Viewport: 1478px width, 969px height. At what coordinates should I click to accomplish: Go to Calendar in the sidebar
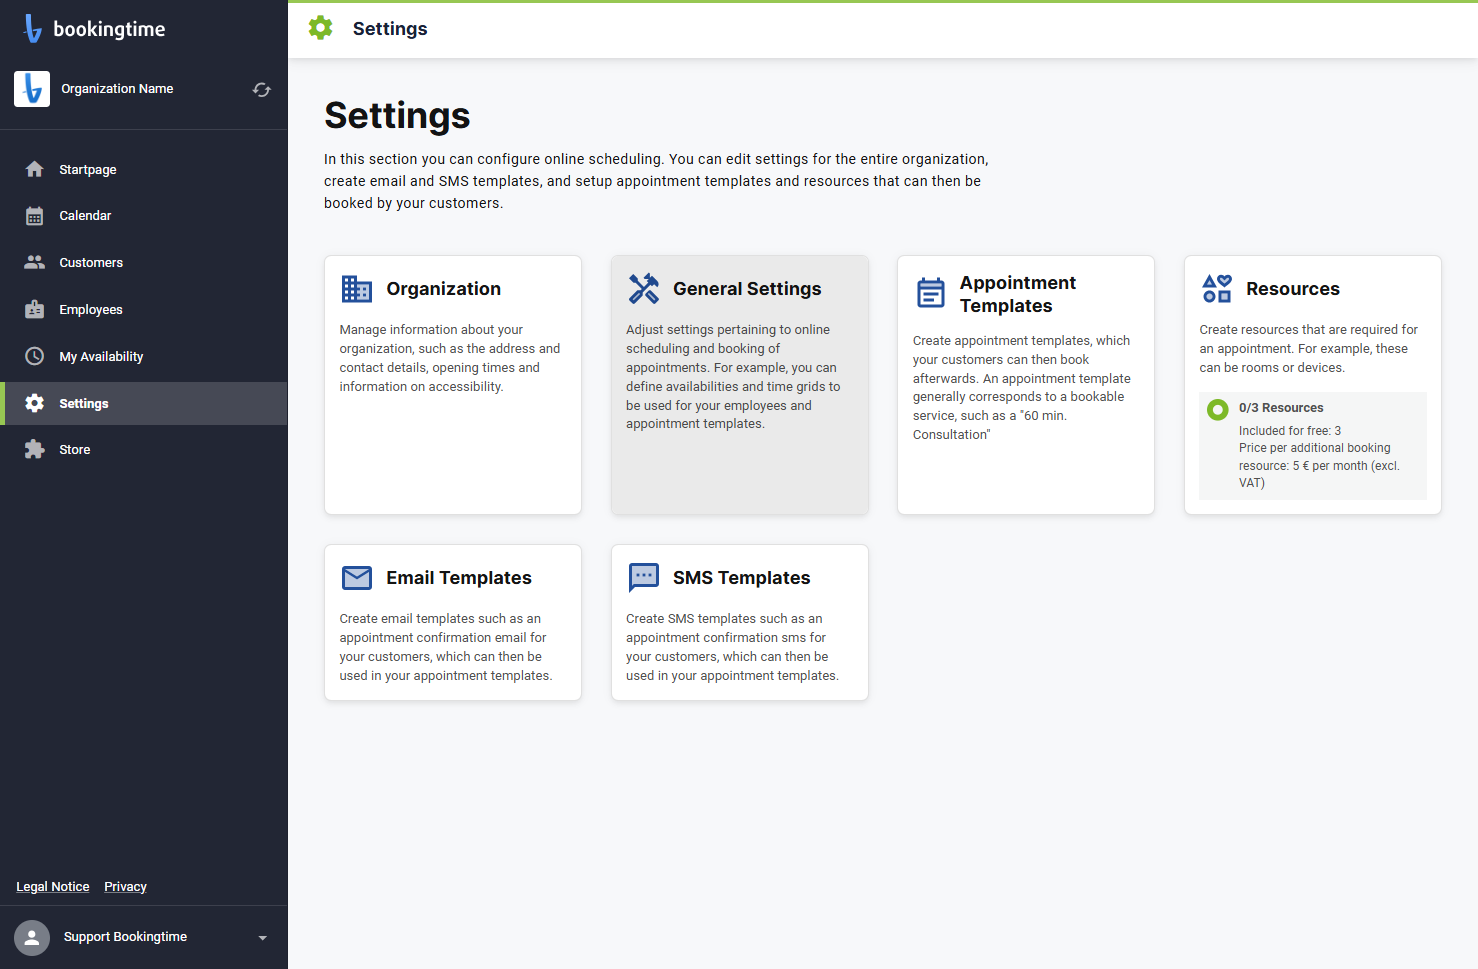click(144, 216)
